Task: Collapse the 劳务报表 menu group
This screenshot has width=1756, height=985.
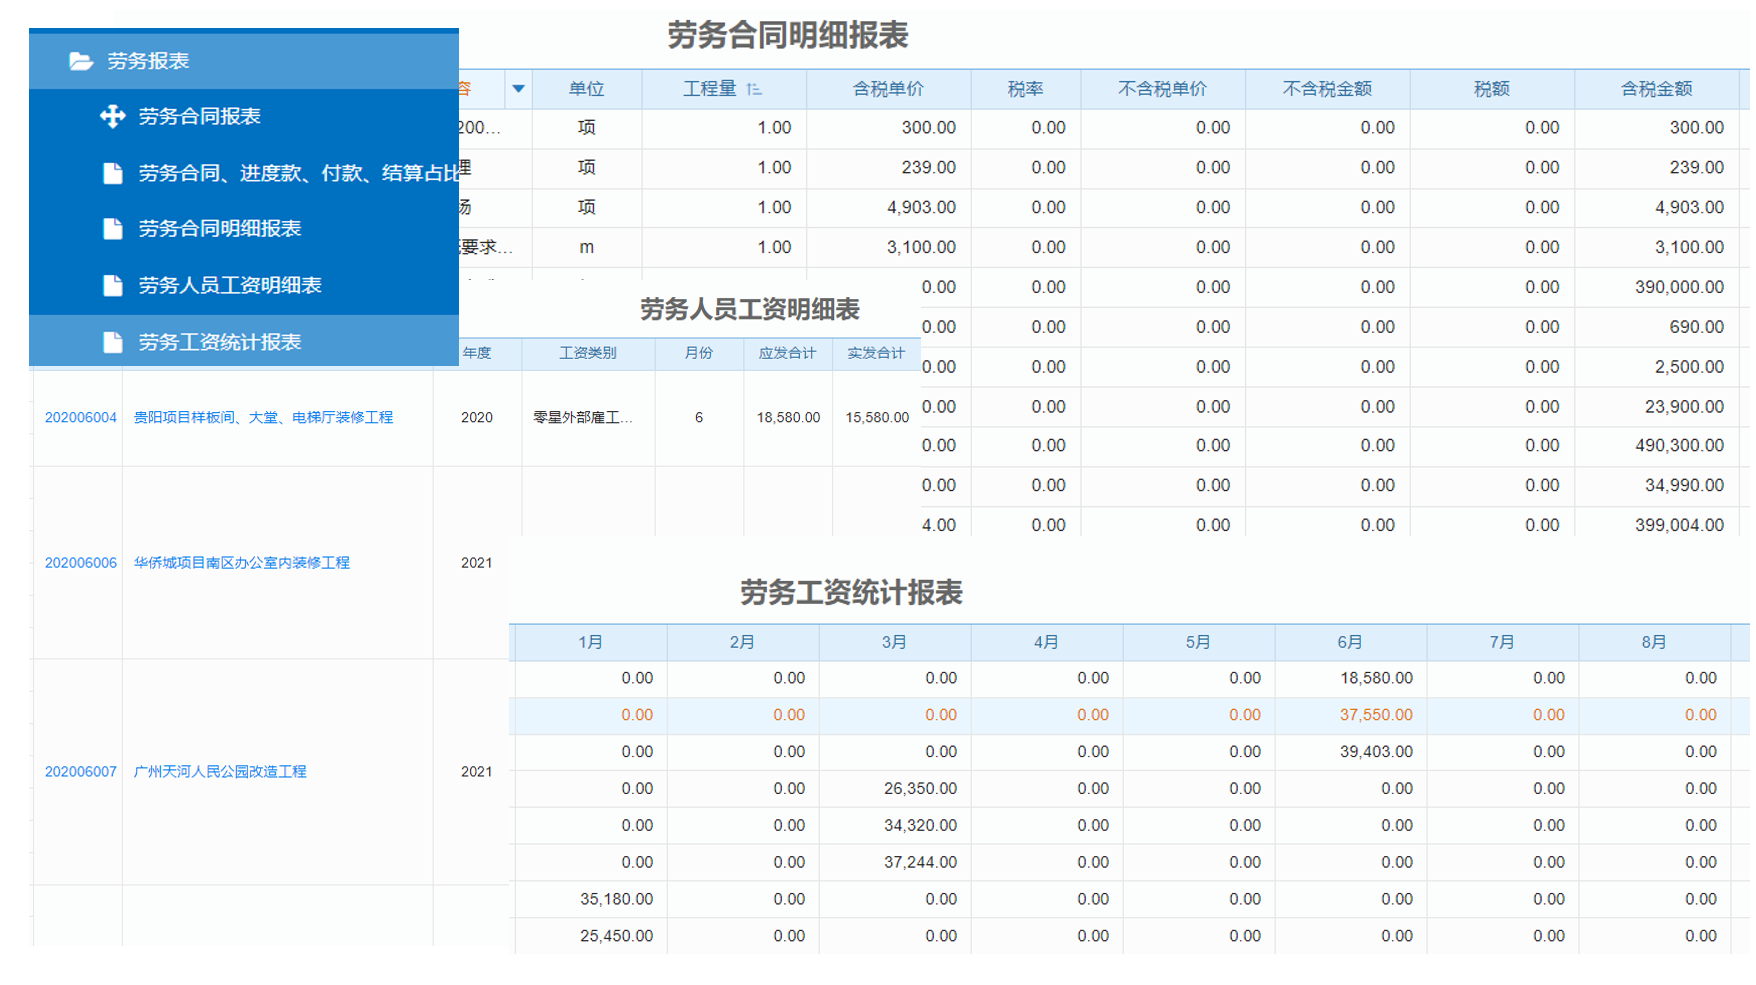Action: 148,61
